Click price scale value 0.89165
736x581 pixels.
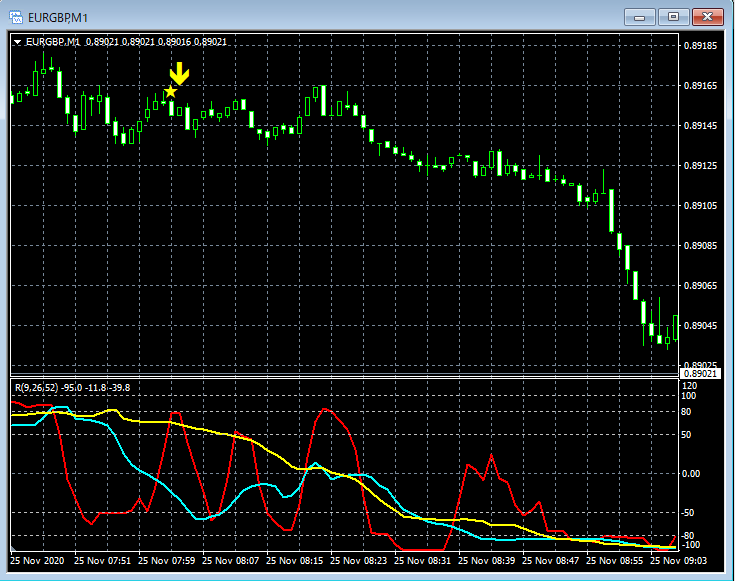click(700, 85)
